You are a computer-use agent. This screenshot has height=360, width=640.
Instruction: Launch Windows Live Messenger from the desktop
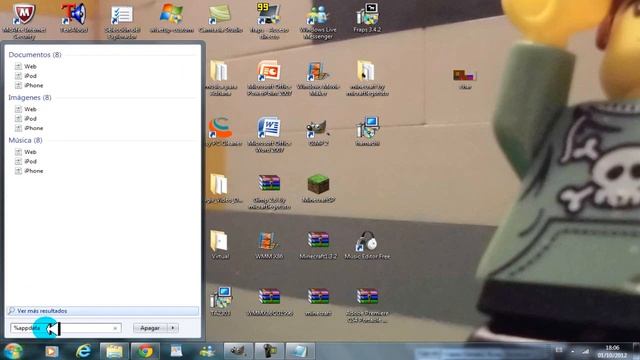[x=318, y=21]
